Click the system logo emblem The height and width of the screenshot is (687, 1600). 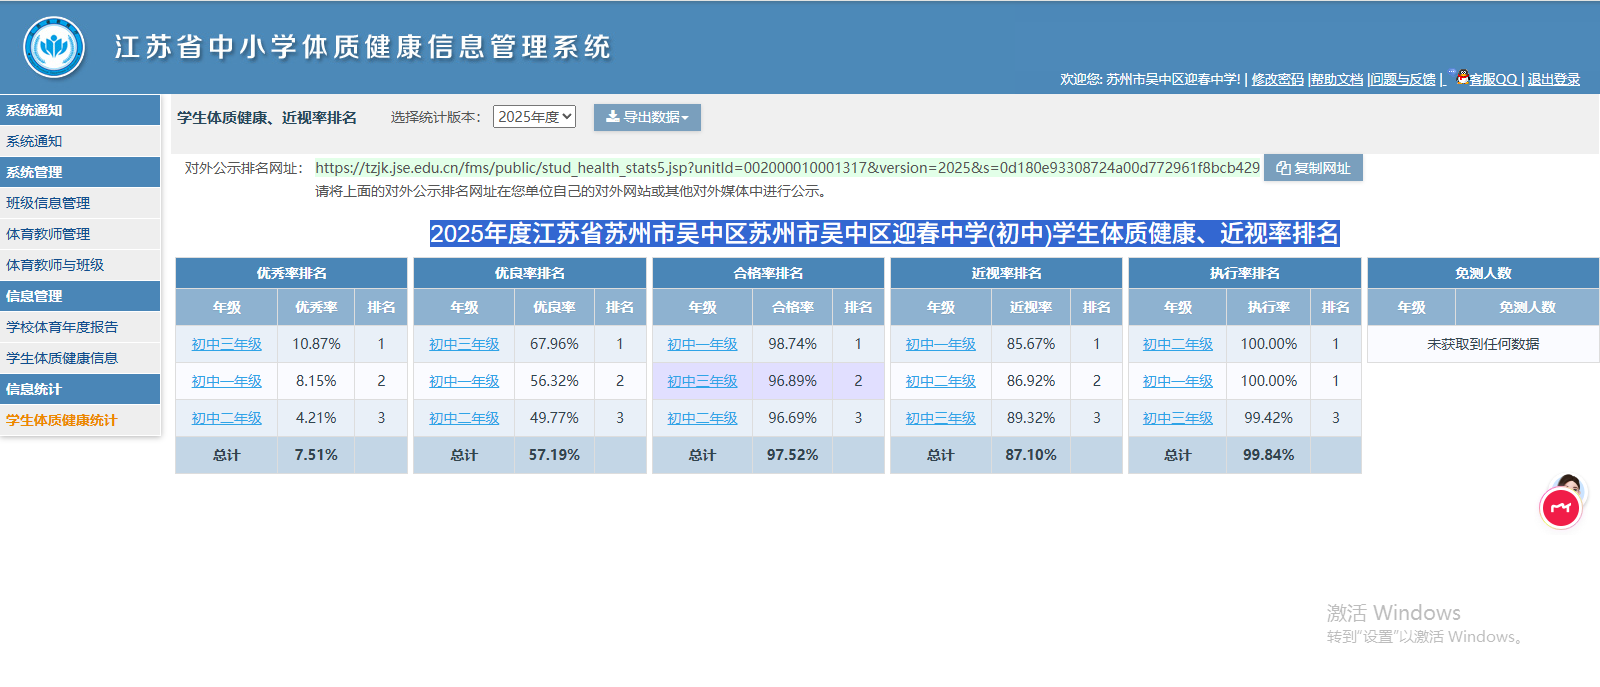pos(54,47)
